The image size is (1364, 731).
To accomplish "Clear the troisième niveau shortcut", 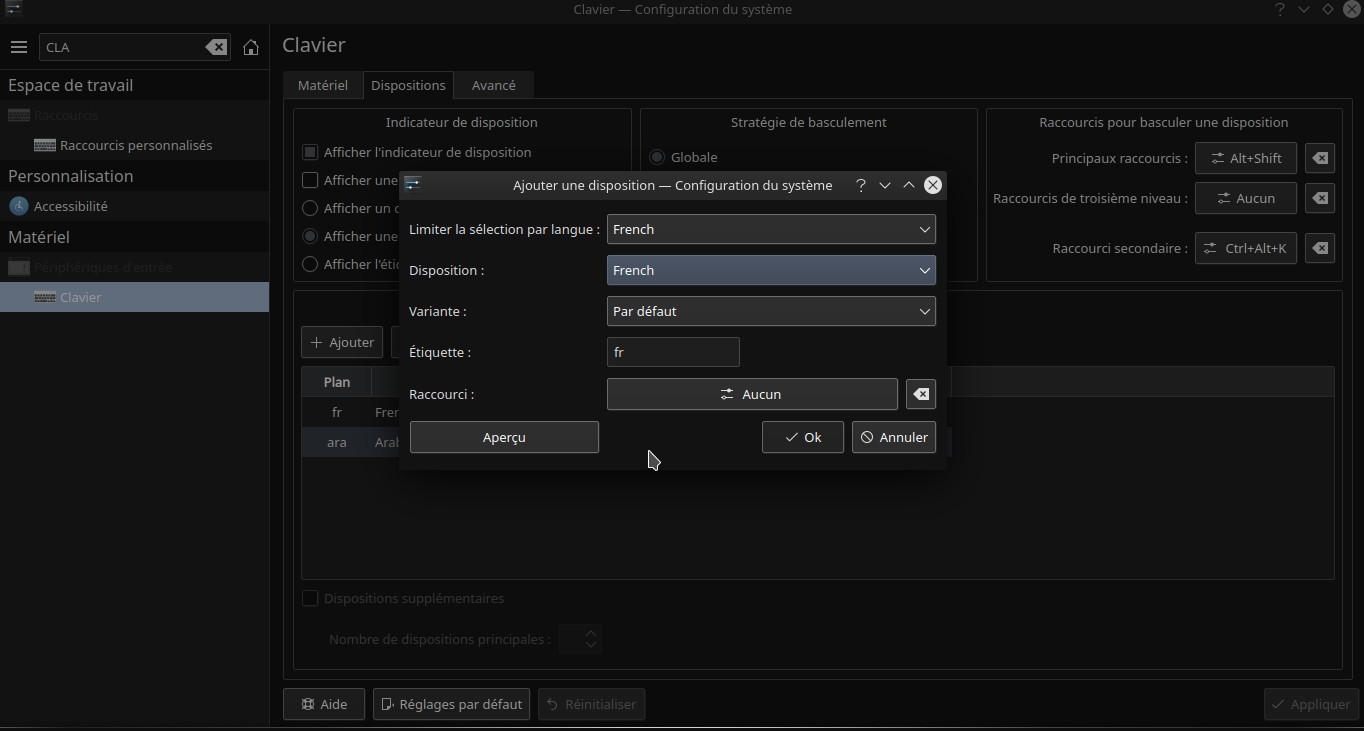I will click(x=1320, y=198).
